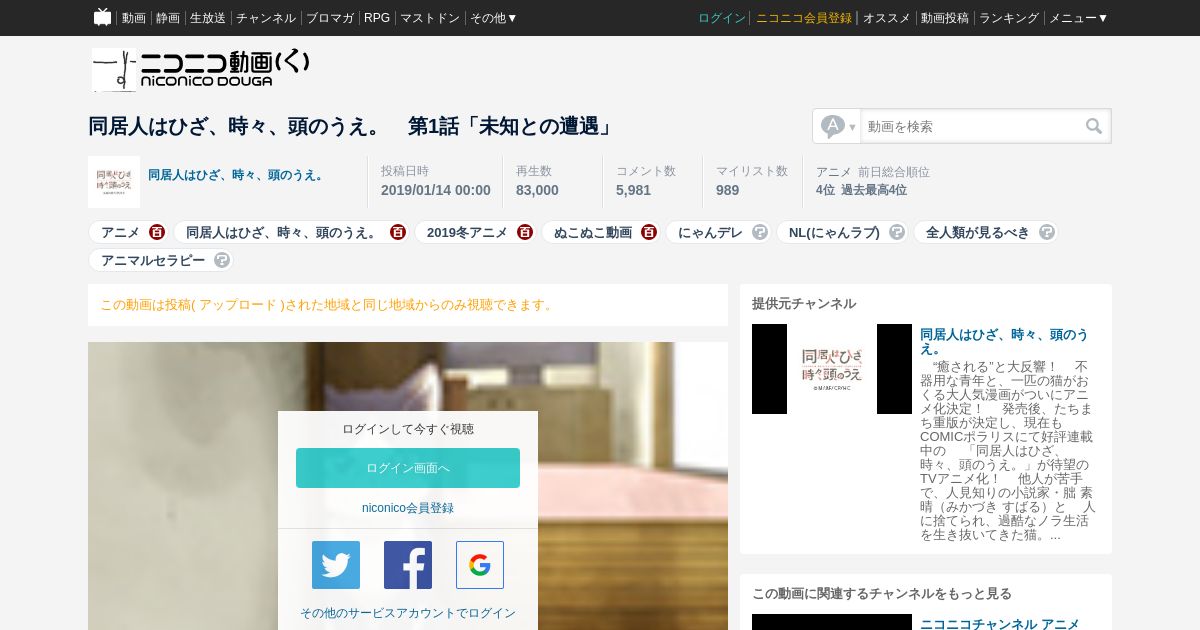
Task: Click the NL(にゃんラブ) tag
Action: pyautogui.click(x=834, y=232)
